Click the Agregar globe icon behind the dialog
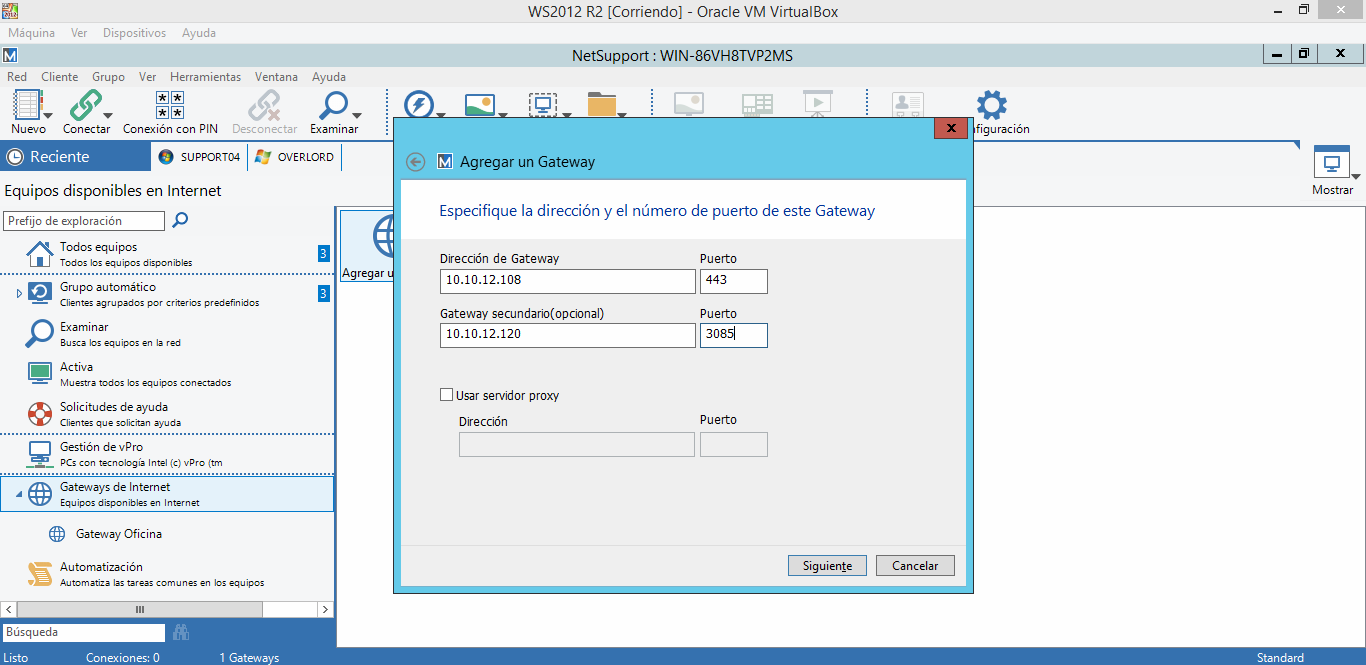This screenshot has height=665, width=1366. click(385, 237)
